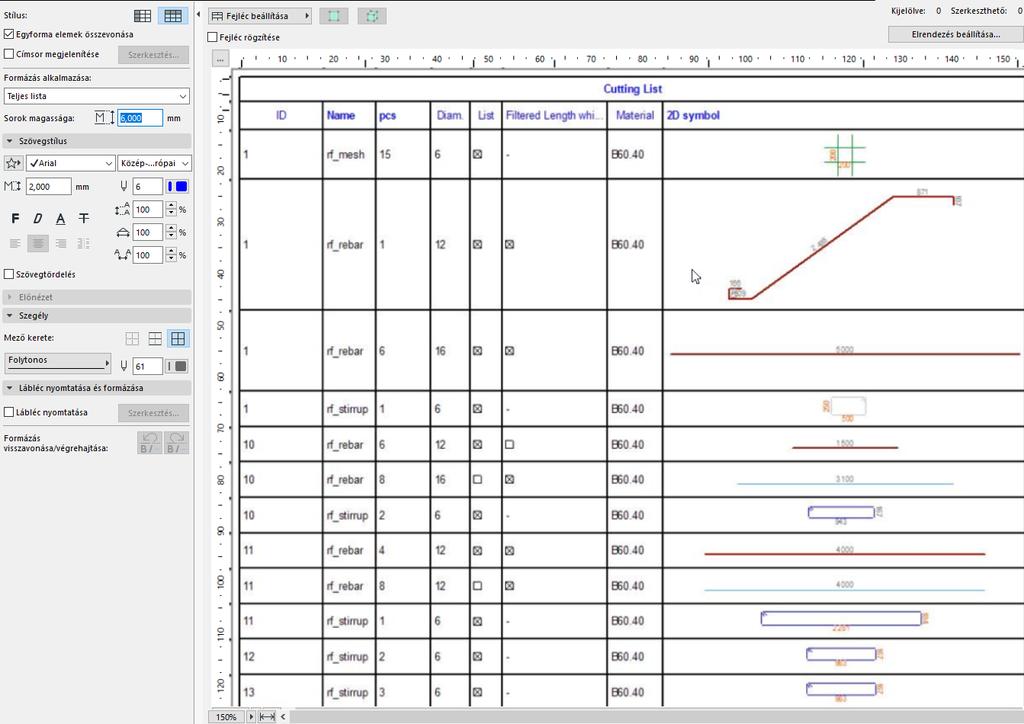Open the blue text pen color swatch

click(x=178, y=187)
